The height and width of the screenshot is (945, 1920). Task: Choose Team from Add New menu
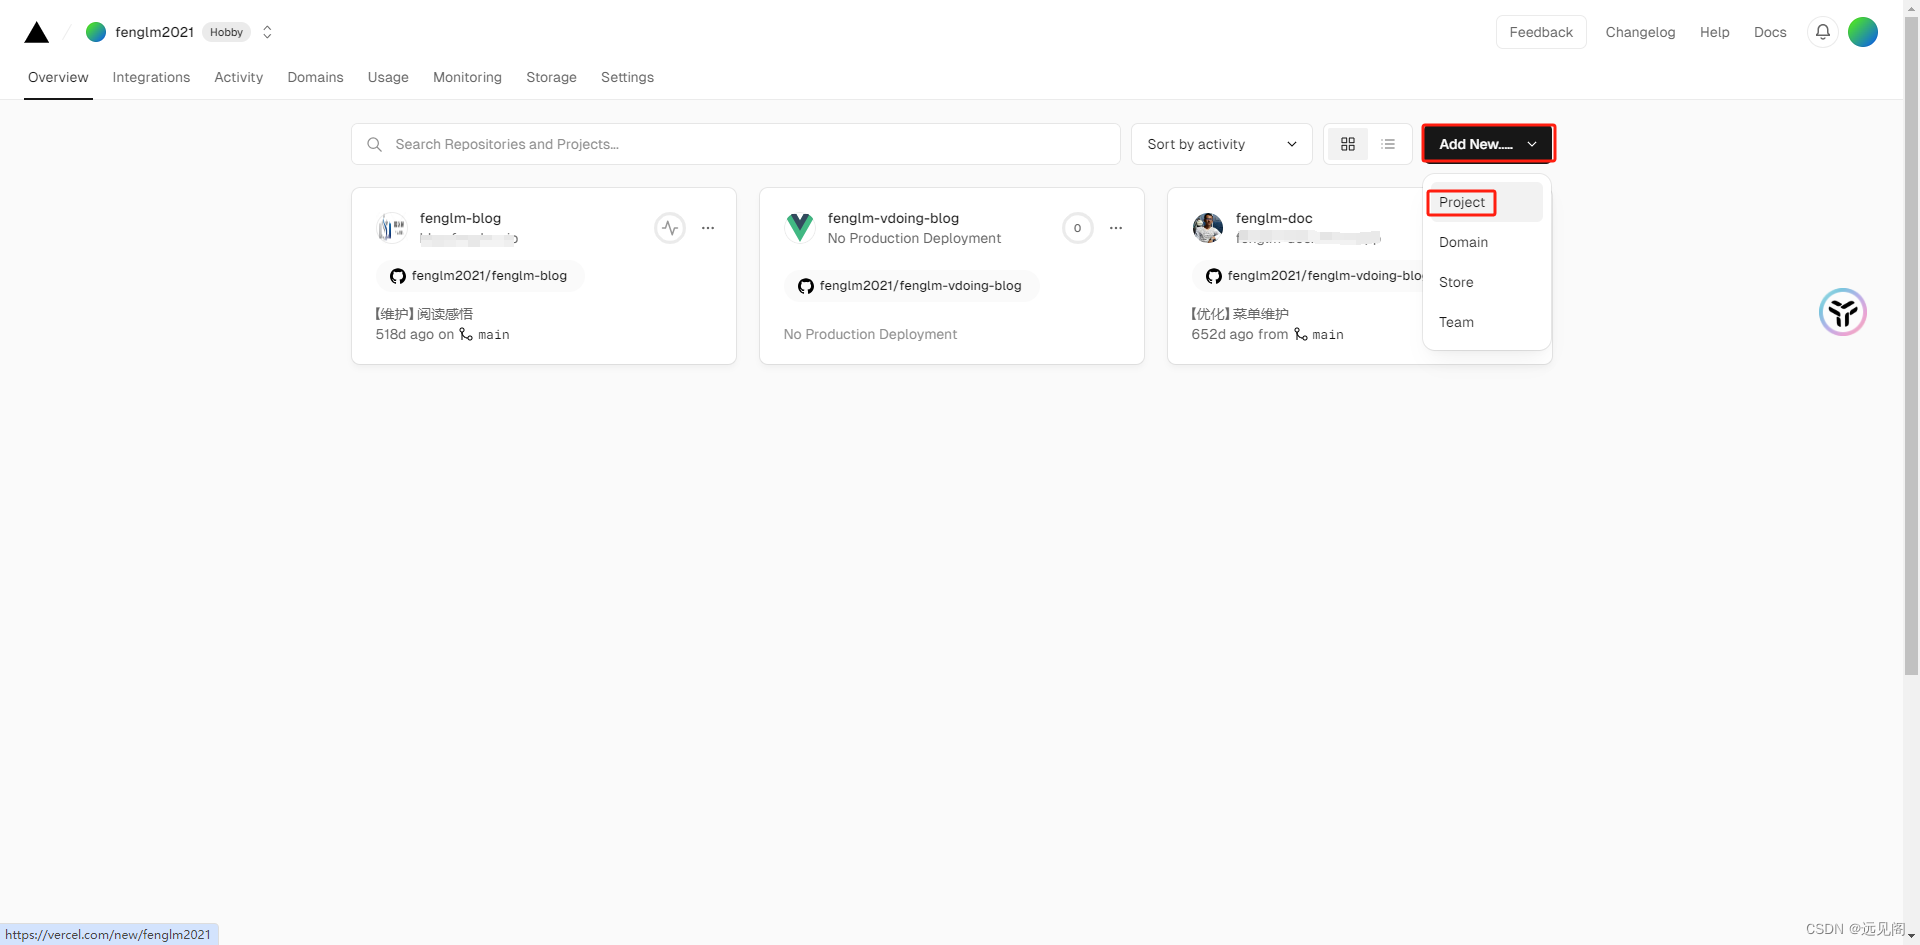(1485, 322)
